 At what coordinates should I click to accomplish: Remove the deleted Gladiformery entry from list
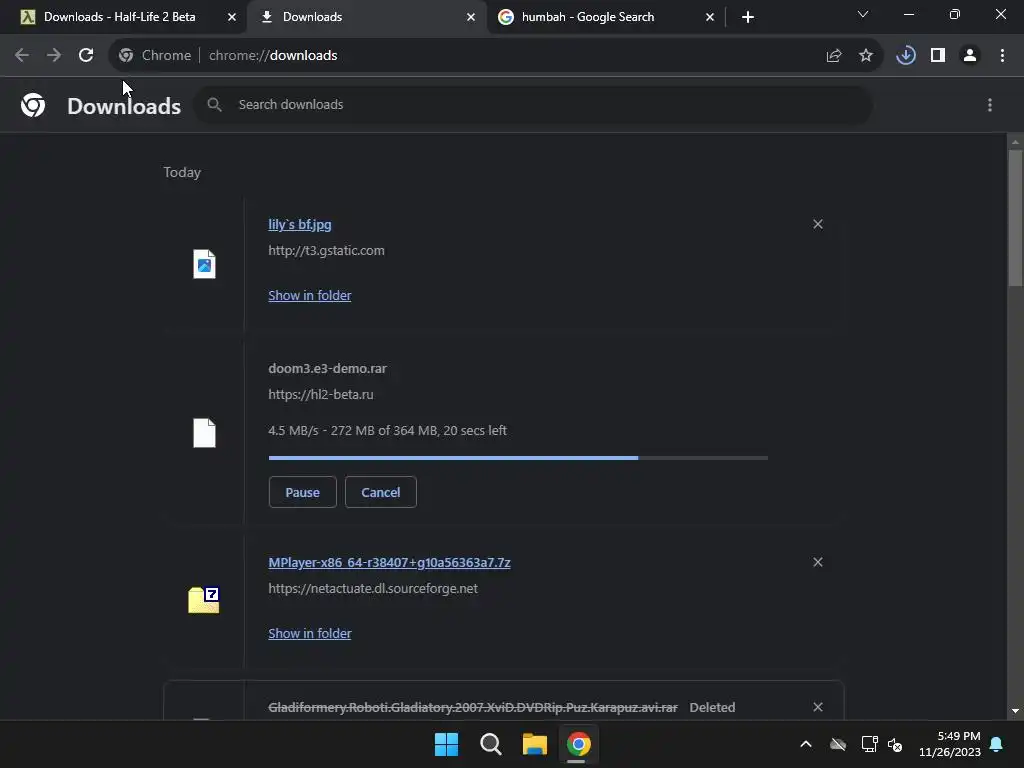[x=818, y=707]
